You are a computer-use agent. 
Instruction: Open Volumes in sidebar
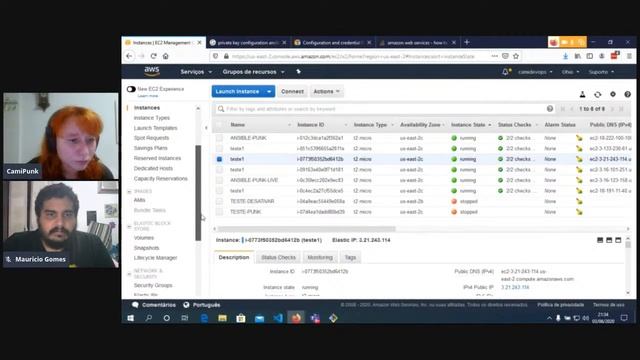point(144,238)
